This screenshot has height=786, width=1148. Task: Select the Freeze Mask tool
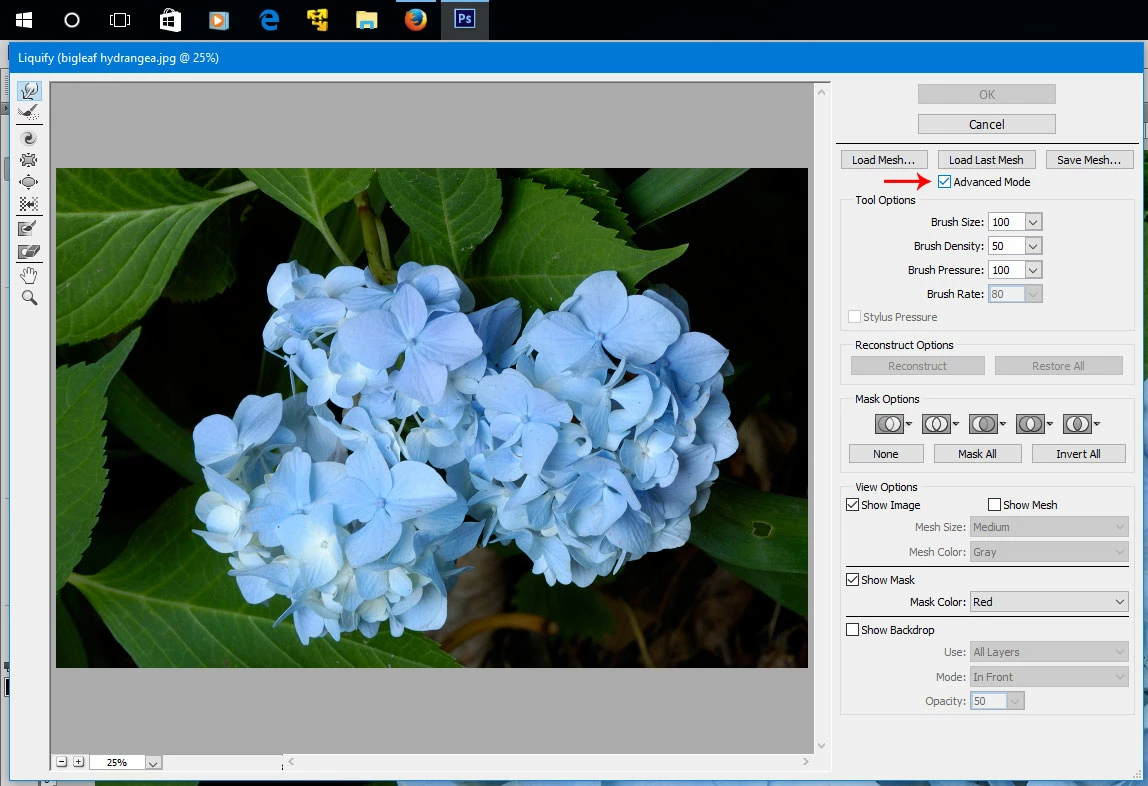point(29,229)
